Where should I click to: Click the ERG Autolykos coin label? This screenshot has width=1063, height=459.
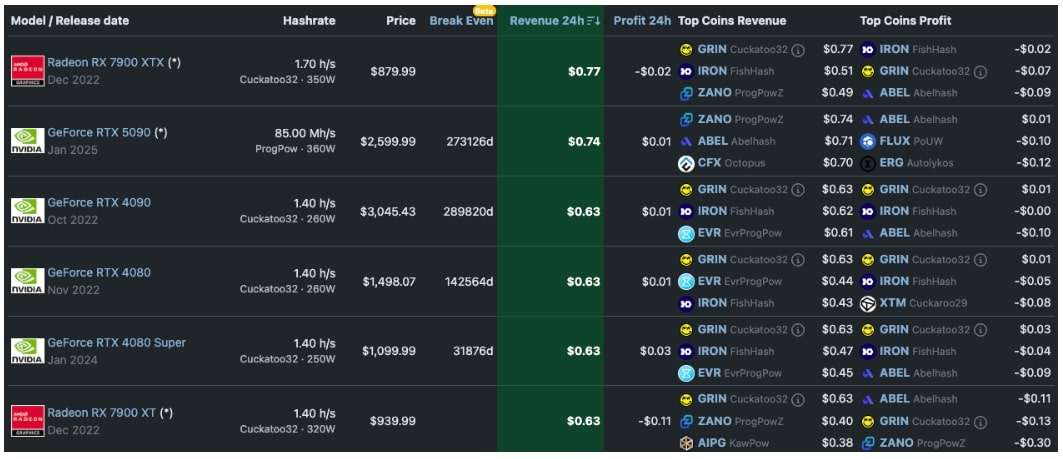point(919,163)
